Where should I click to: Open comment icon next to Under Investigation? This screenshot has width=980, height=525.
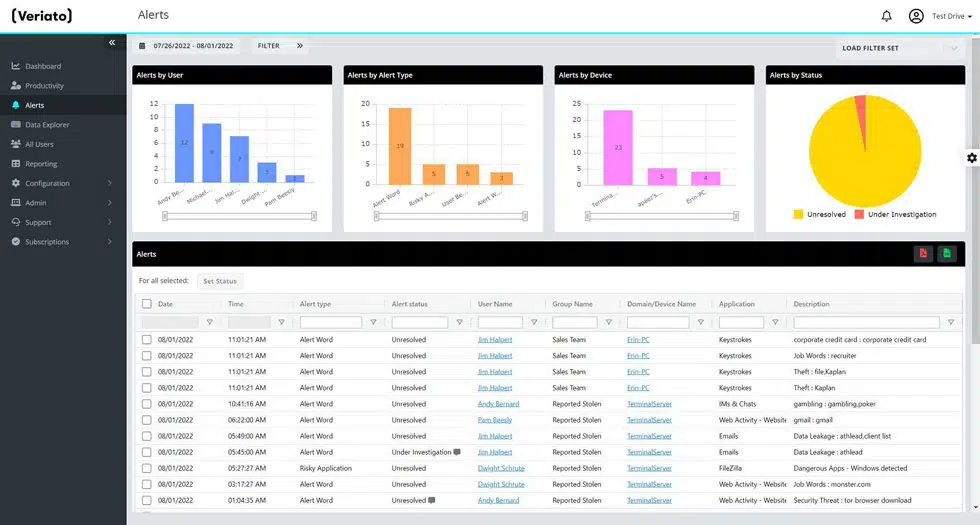[457, 452]
